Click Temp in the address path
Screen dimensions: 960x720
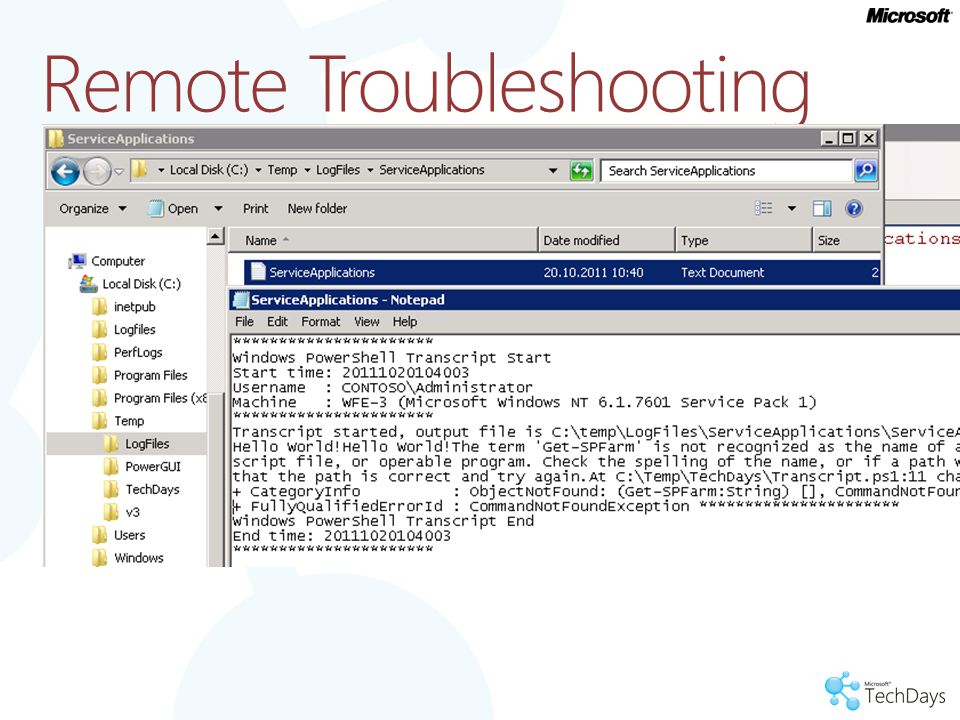pyautogui.click(x=282, y=170)
